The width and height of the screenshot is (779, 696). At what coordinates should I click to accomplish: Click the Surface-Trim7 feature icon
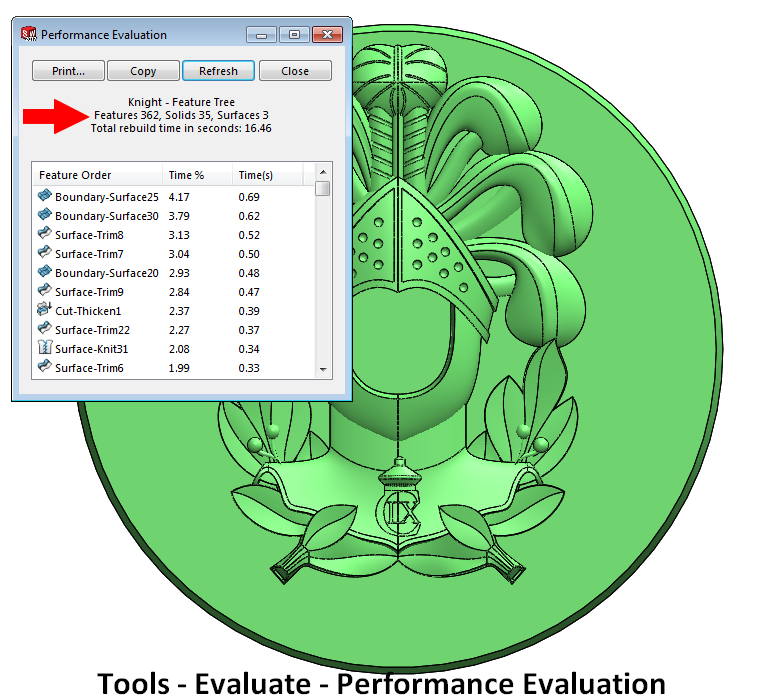45,253
